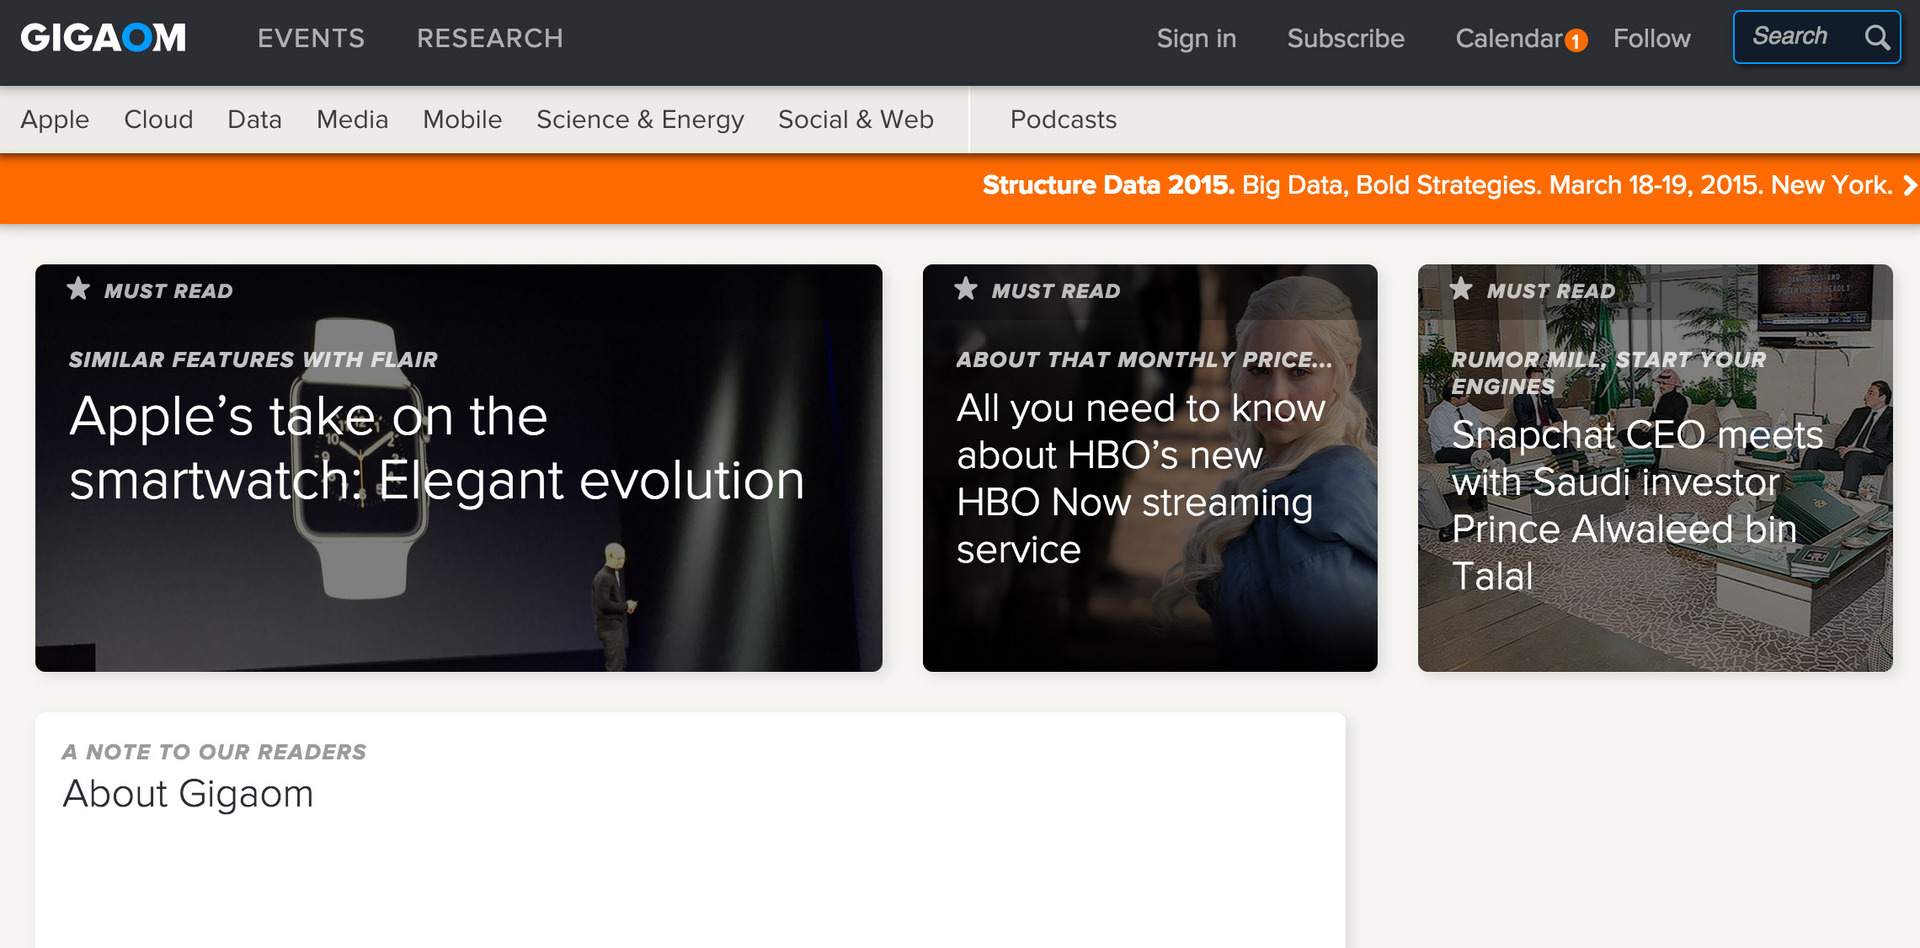Go to the Cloud category
The width and height of the screenshot is (1920, 948).
click(x=158, y=120)
